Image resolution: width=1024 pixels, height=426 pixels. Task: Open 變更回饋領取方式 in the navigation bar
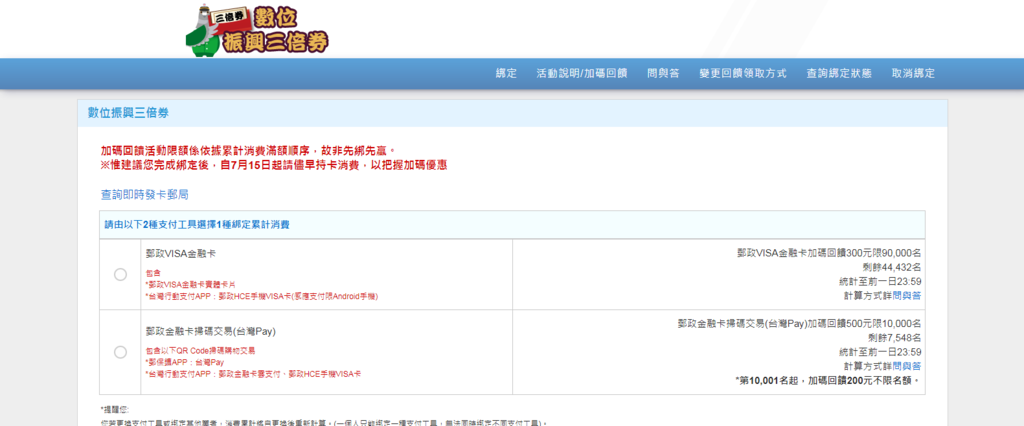click(x=743, y=73)
